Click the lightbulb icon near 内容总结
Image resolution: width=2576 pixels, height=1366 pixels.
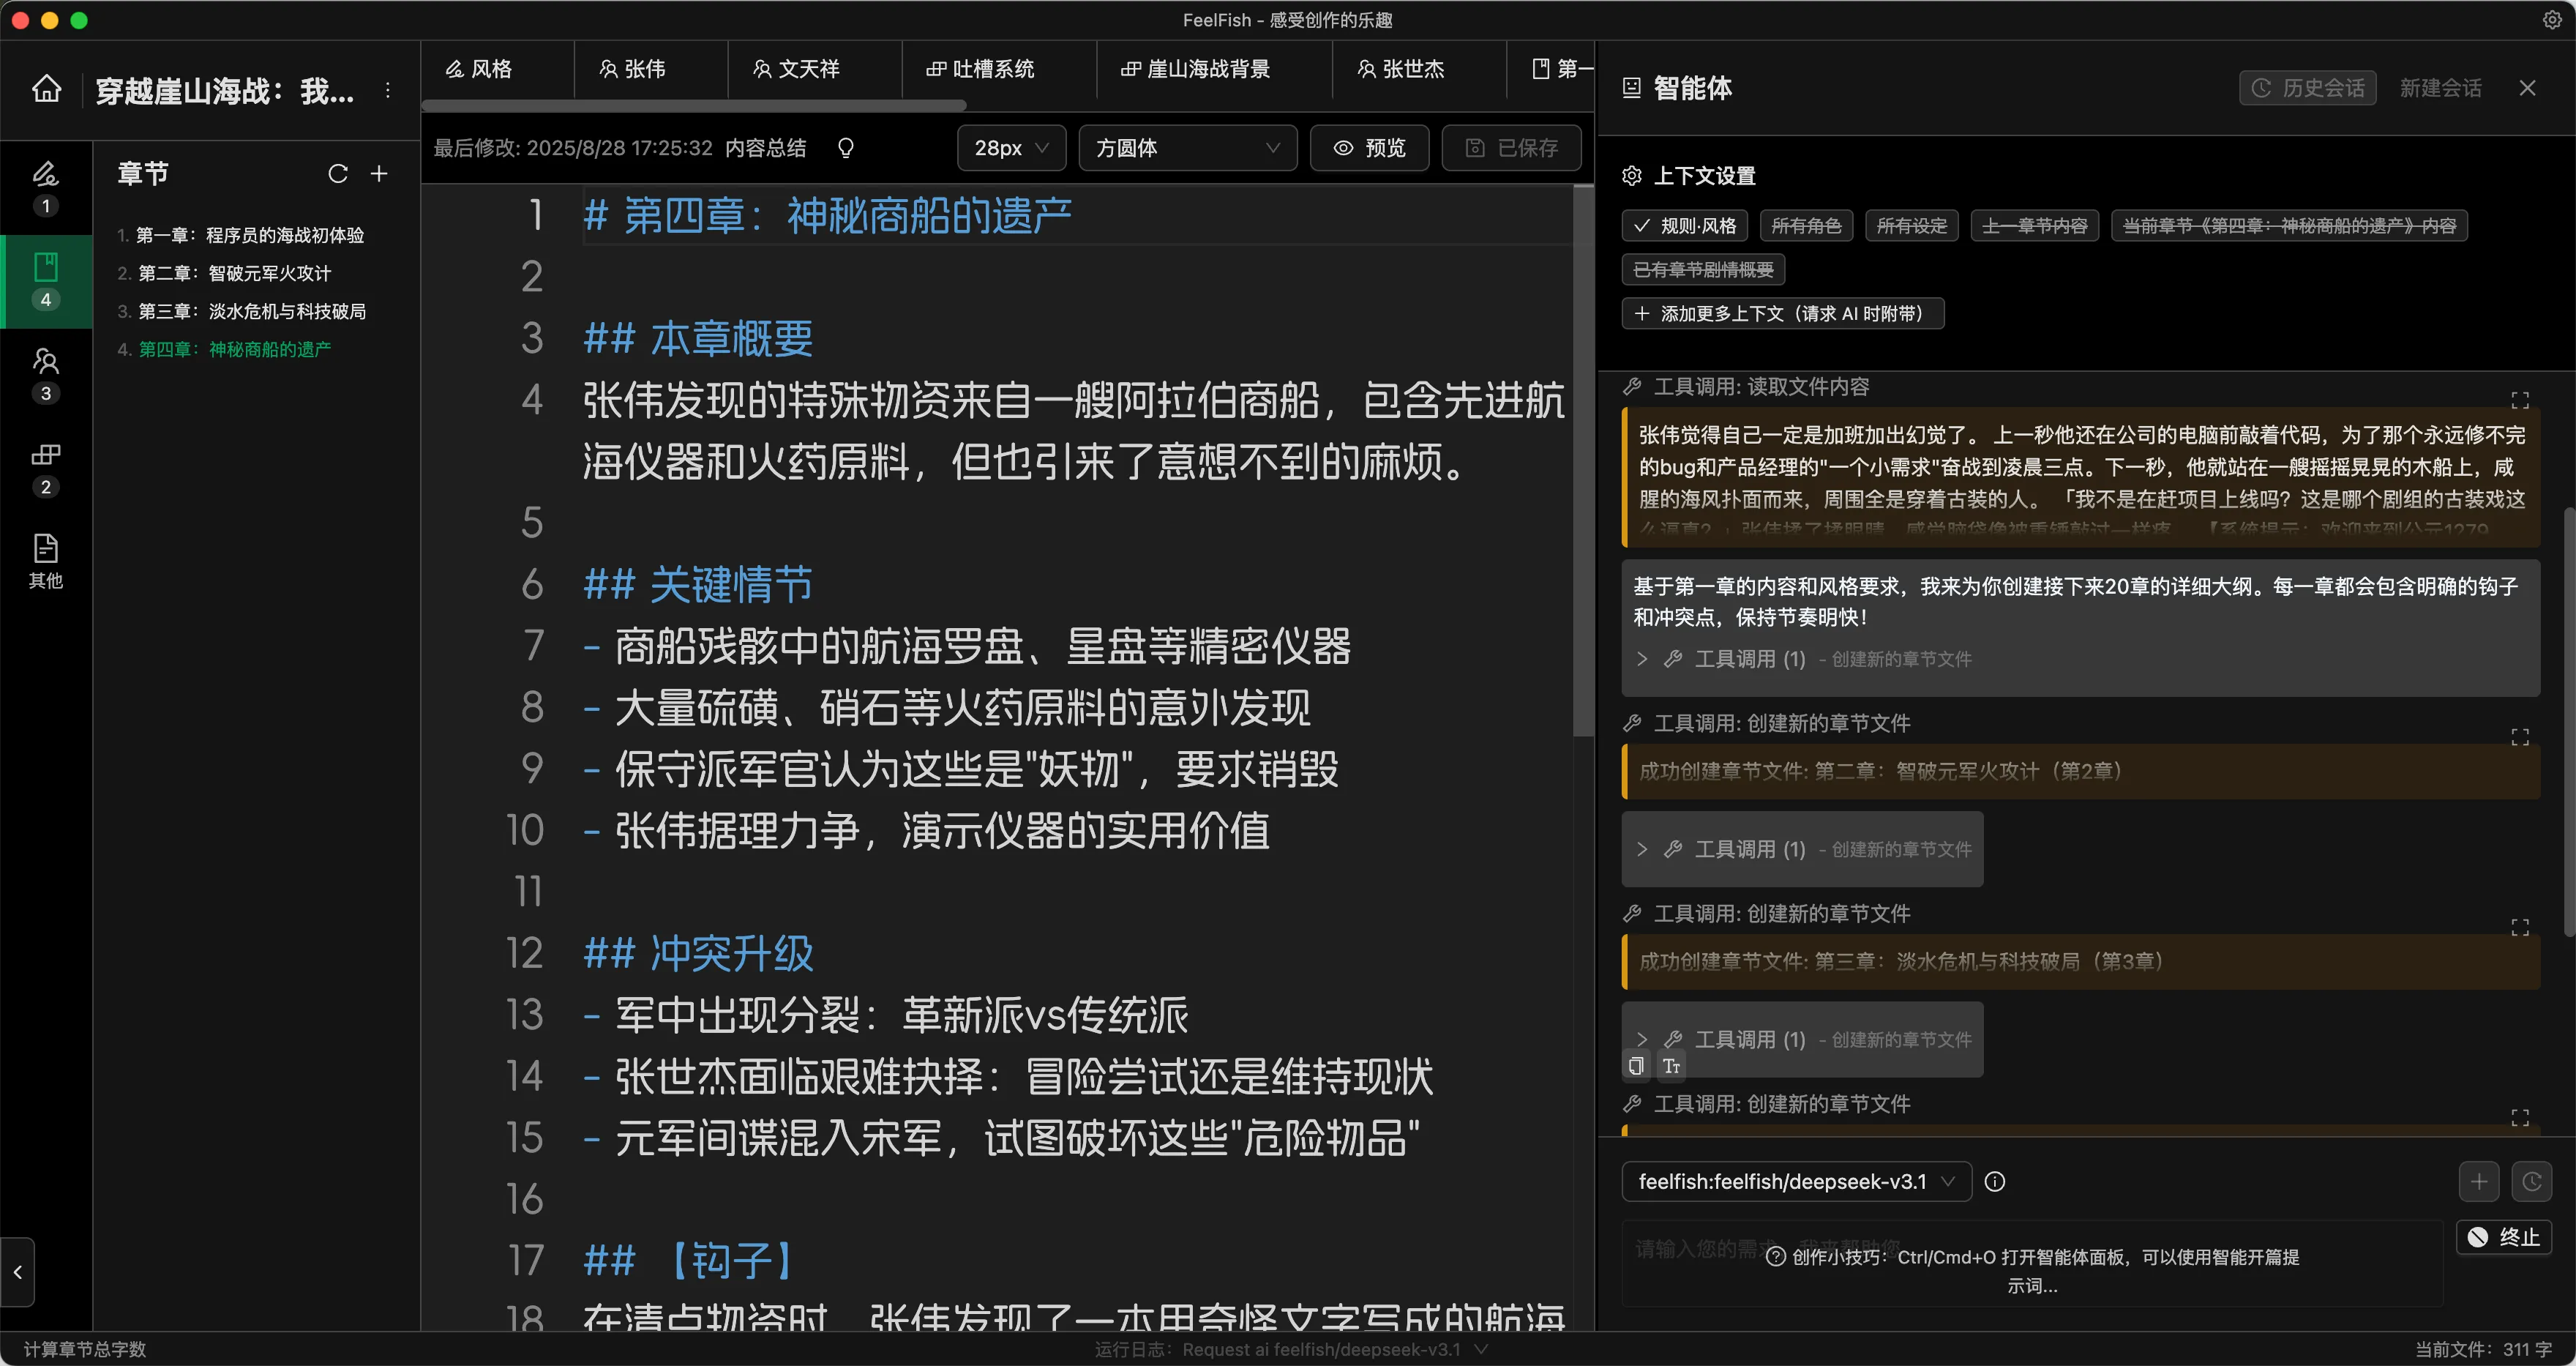tap(846, 148)
